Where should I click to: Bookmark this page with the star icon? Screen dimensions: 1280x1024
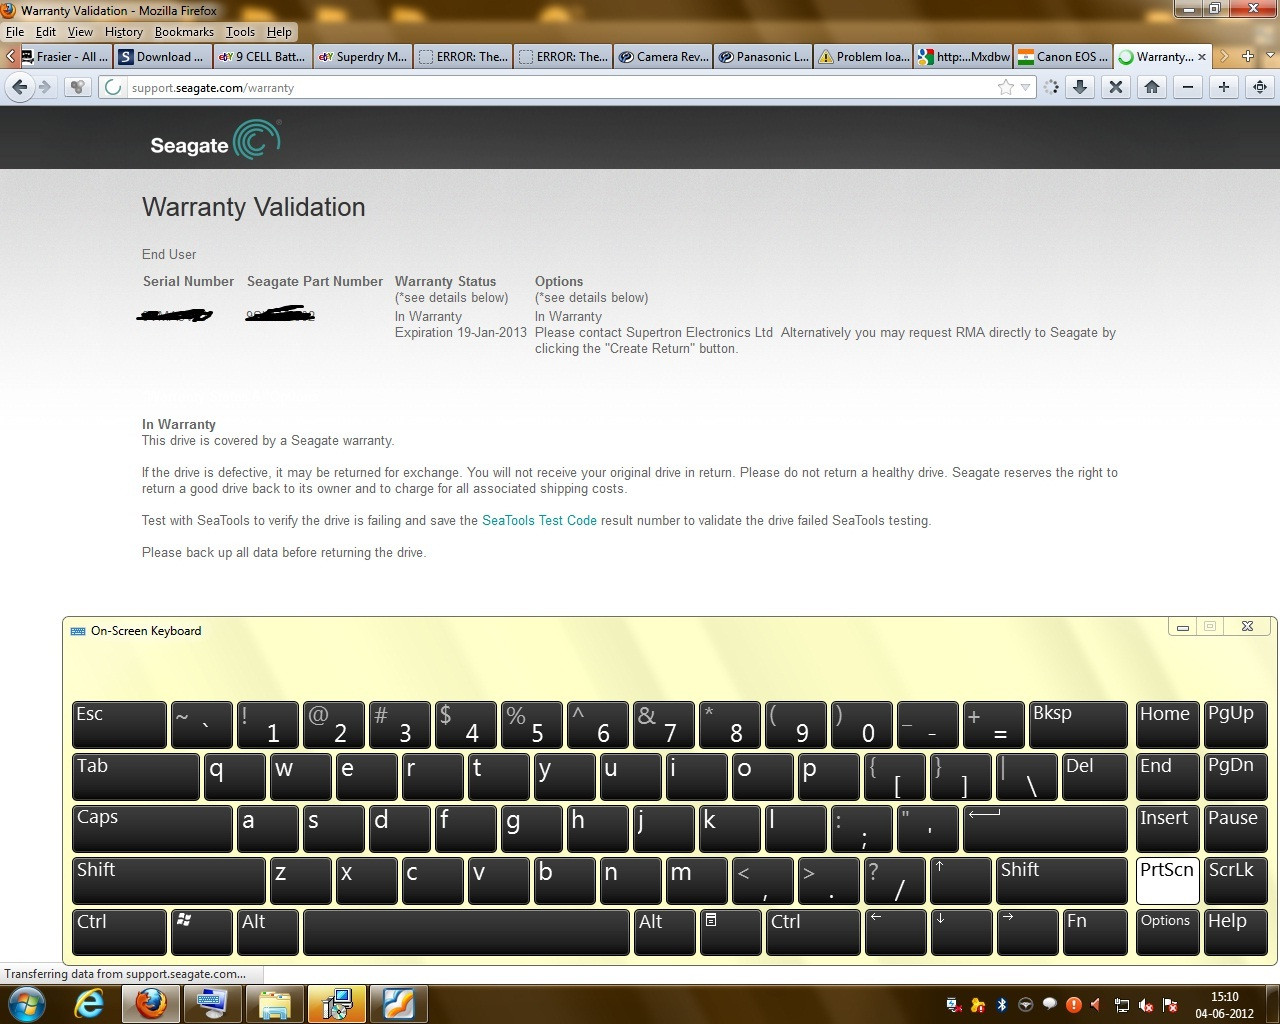coord(1005,87)
